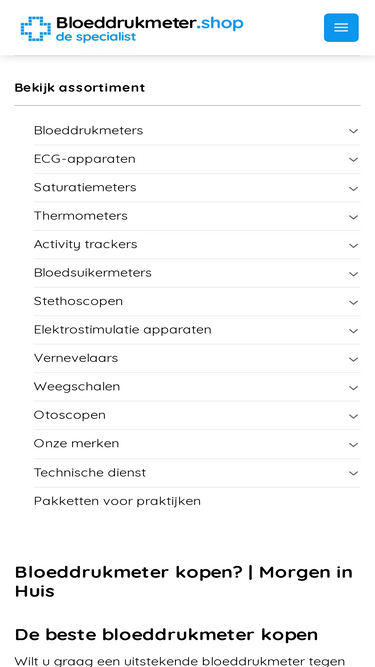Open the Elektrostimulatie apparaten category

click(x=122, y=330)
